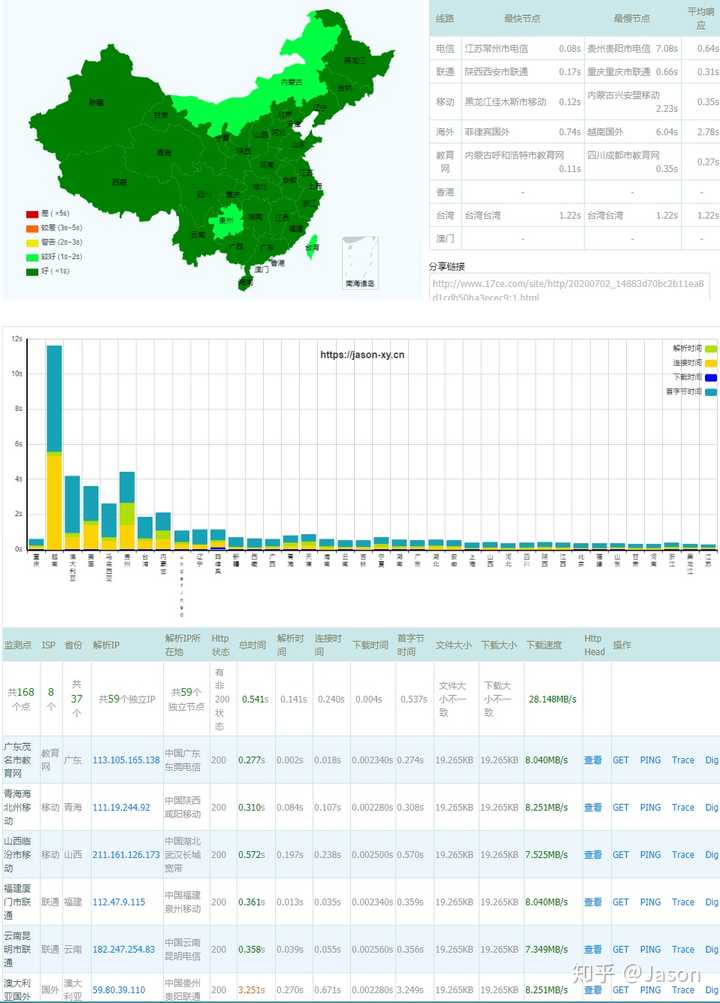720x1003 pixels.
Task: Click the red 差 (>5s) legend swatch
Action: point(32,213)
